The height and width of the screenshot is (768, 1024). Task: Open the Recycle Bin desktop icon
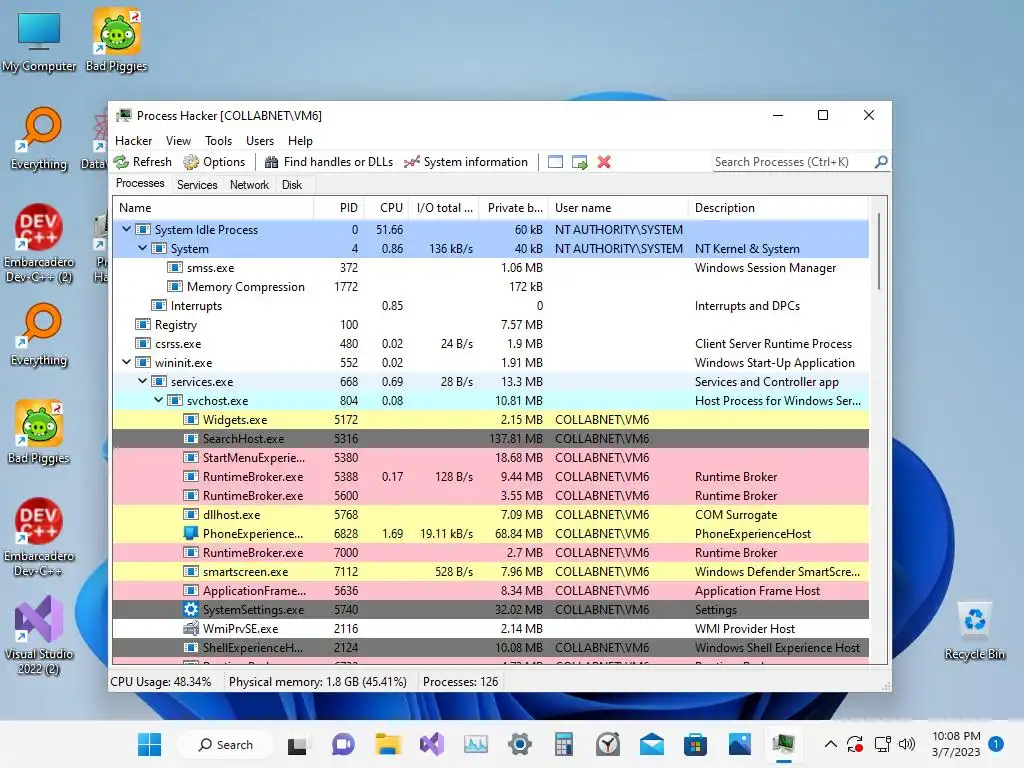point(974,630)
